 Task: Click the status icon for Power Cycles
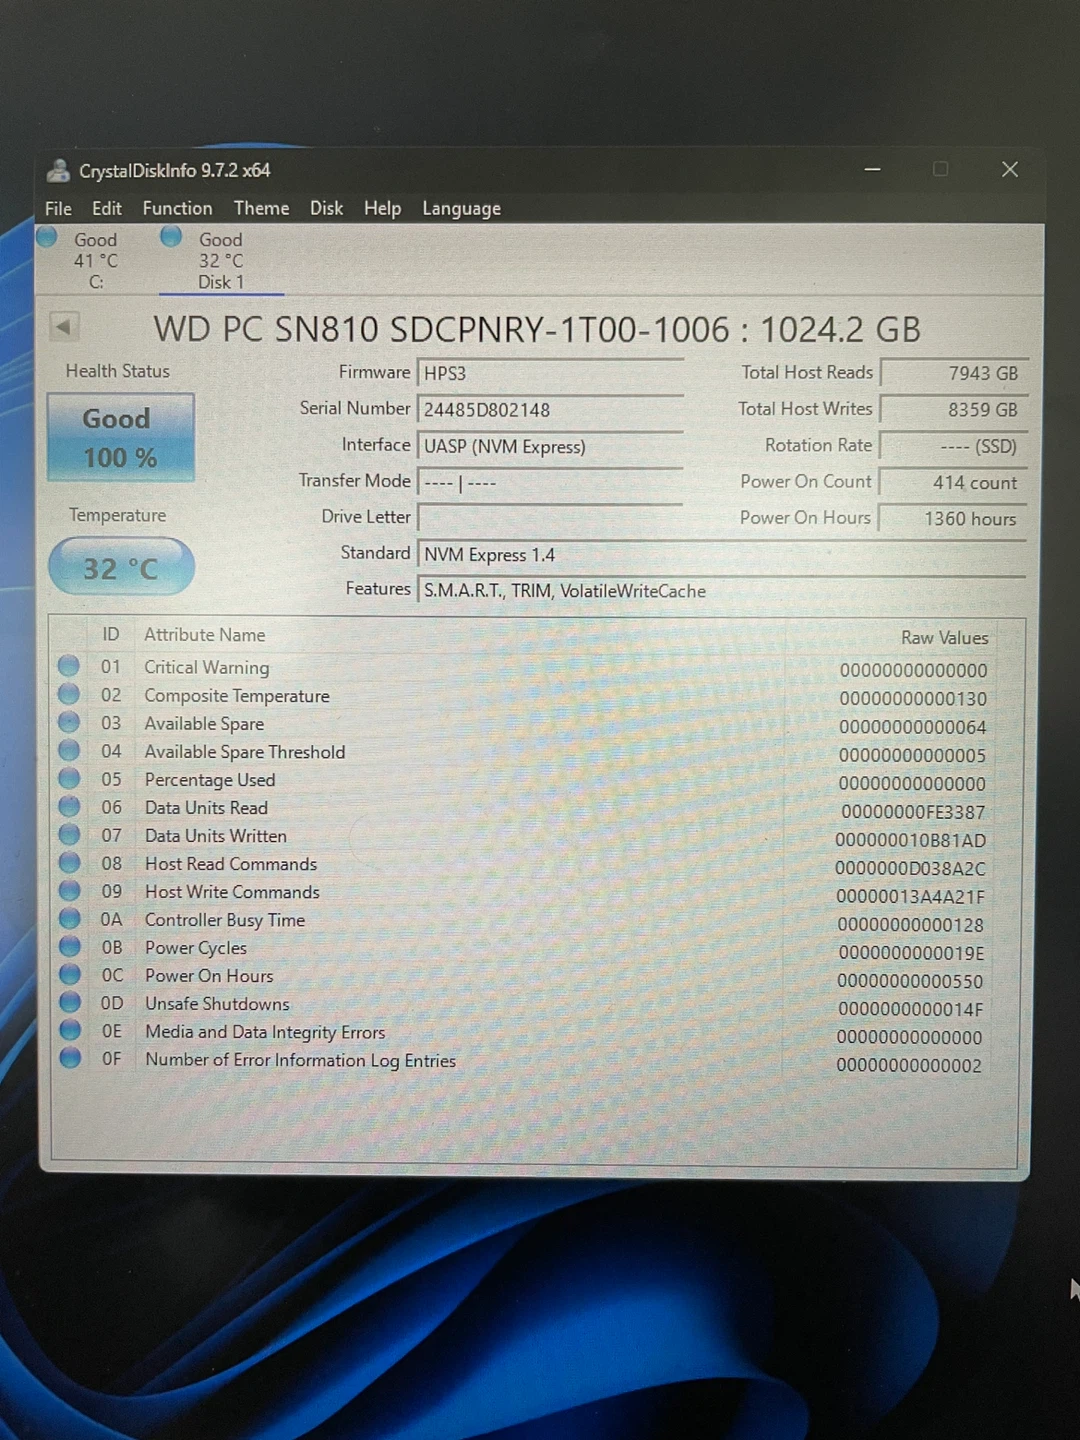pos(69,945)
